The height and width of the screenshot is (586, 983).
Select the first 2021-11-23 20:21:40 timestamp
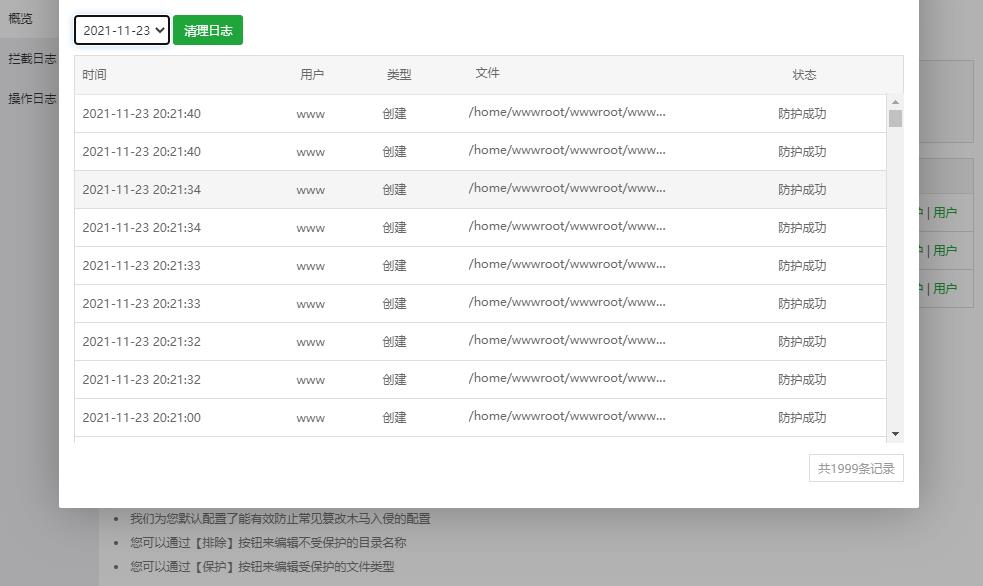click(x=142, y=113)
